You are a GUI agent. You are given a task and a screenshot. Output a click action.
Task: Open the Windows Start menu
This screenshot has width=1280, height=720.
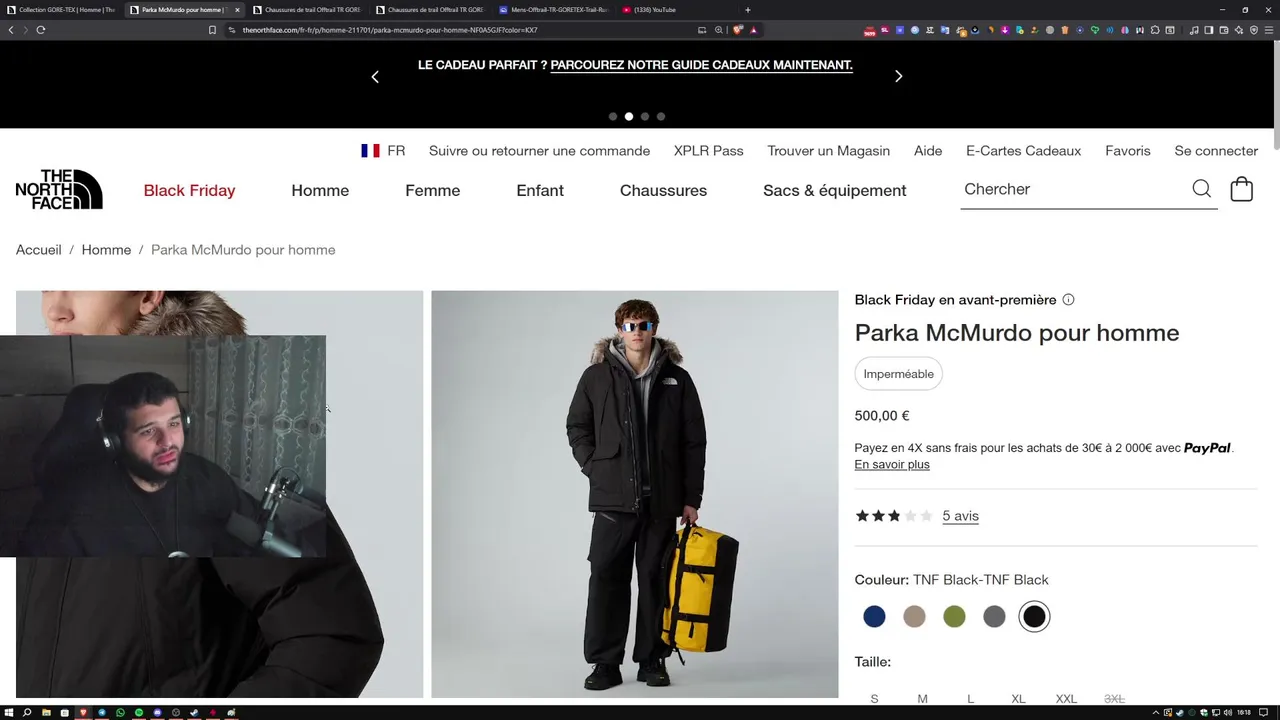[9, 713]
